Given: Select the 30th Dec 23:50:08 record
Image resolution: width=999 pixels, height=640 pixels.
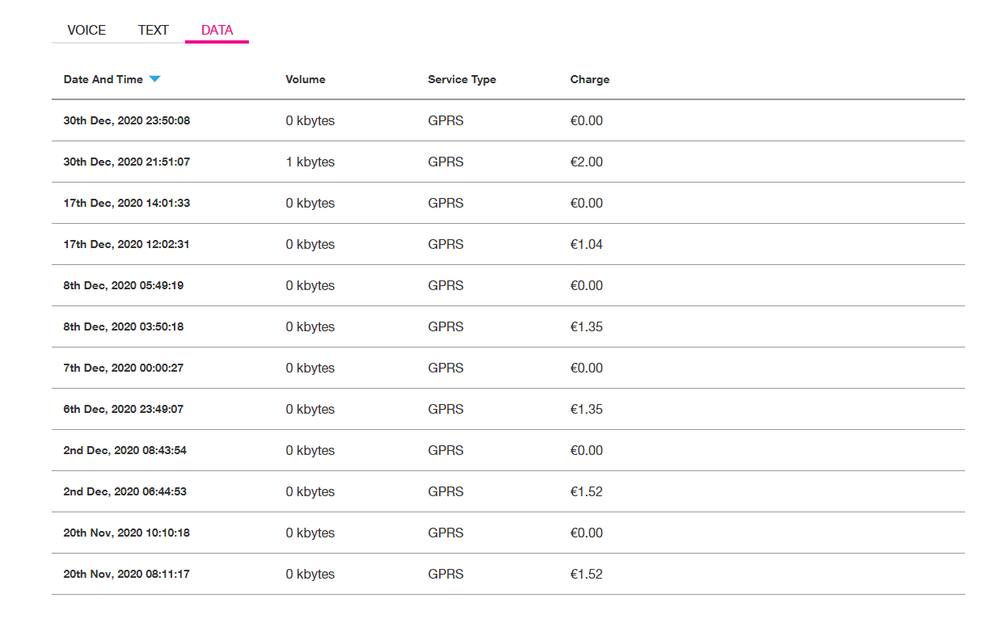Looking at the screenshot, I should click(x=126, y=121).
